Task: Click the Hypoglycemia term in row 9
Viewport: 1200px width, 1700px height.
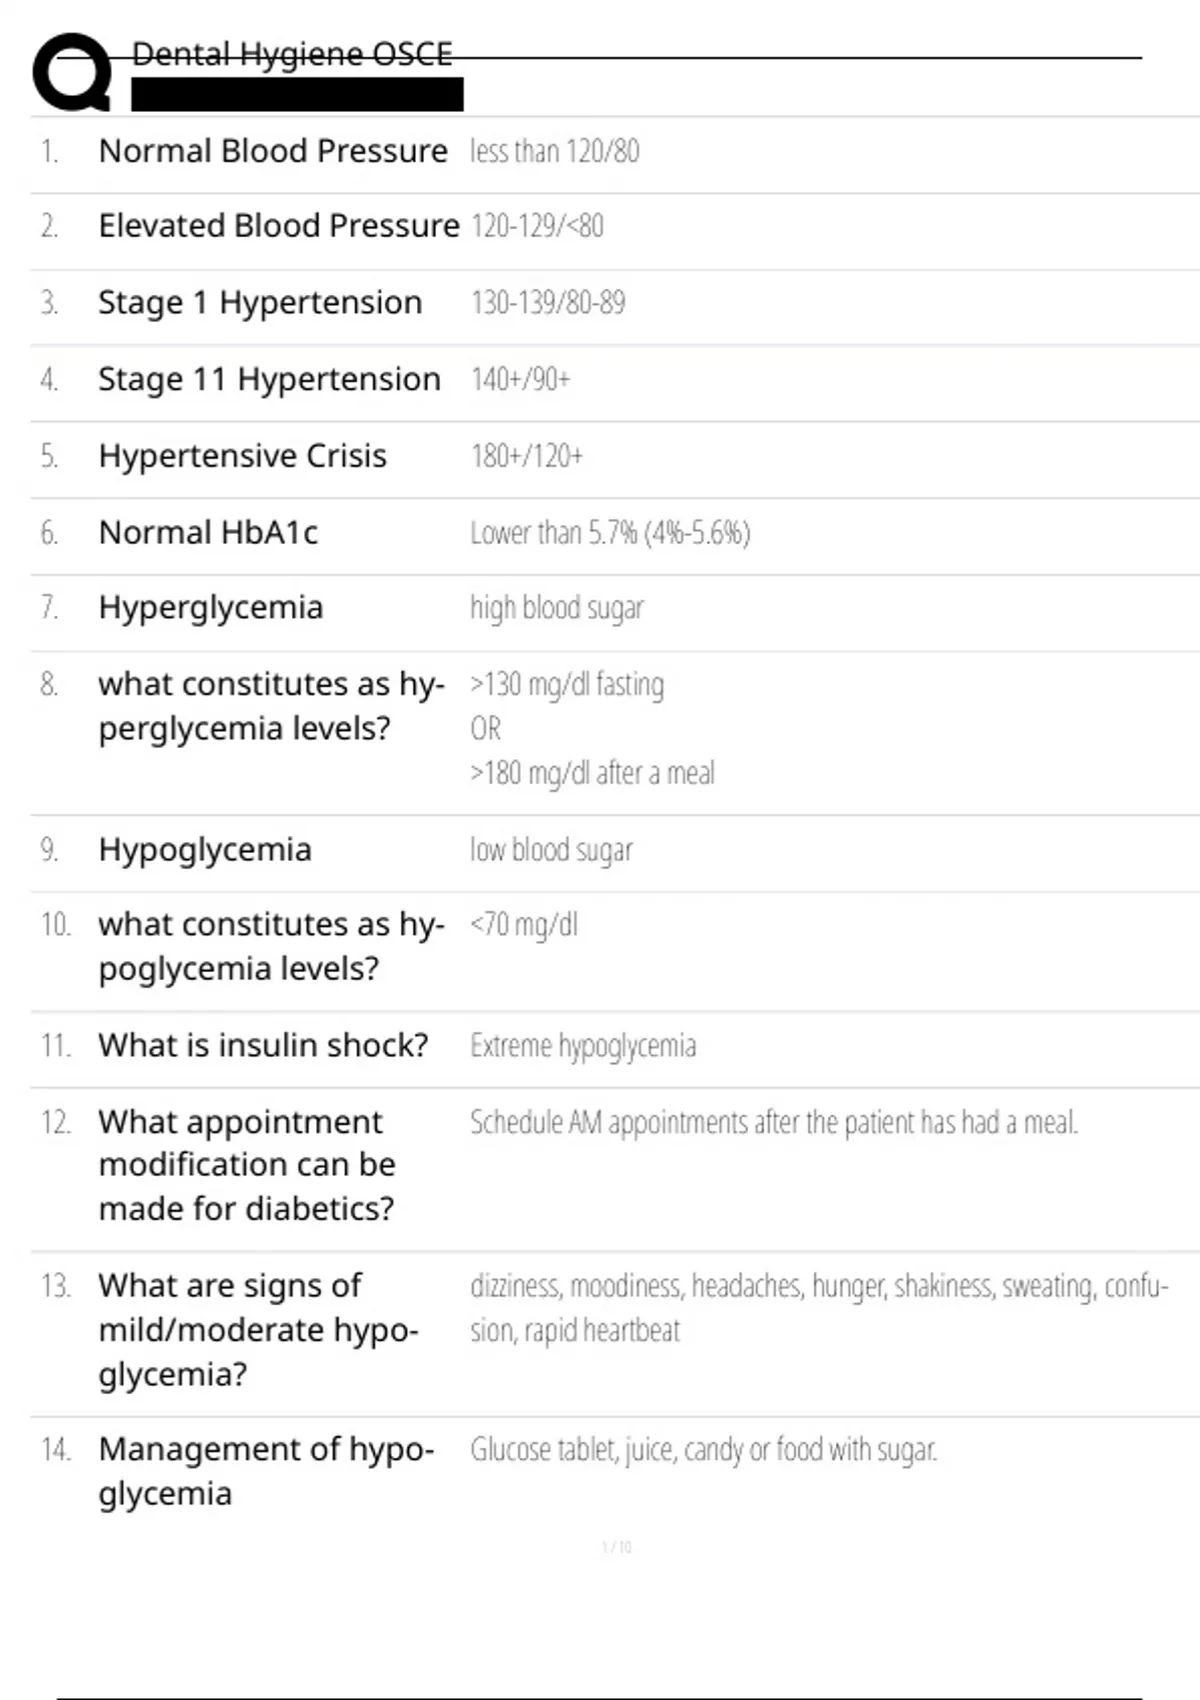Action: click(x=205, y=850)
